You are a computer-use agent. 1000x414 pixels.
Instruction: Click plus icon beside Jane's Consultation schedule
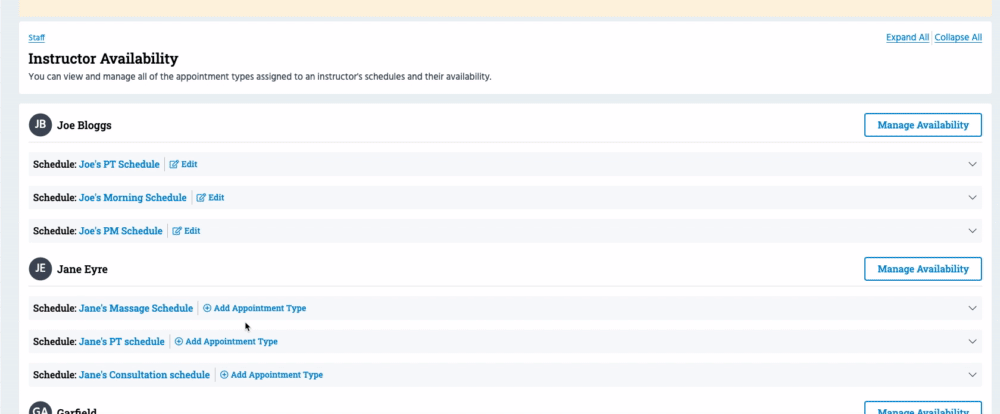[224, 375]
